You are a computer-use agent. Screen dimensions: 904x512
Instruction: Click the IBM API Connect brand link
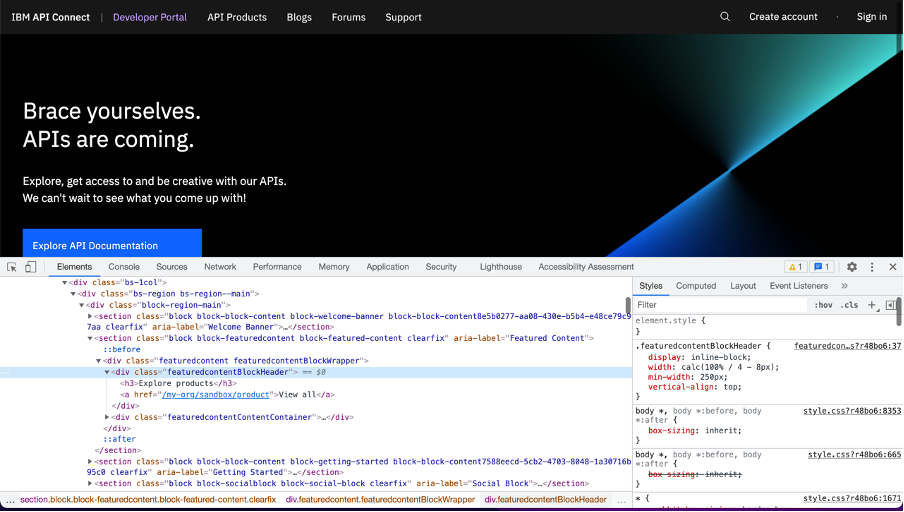(51, 17)
